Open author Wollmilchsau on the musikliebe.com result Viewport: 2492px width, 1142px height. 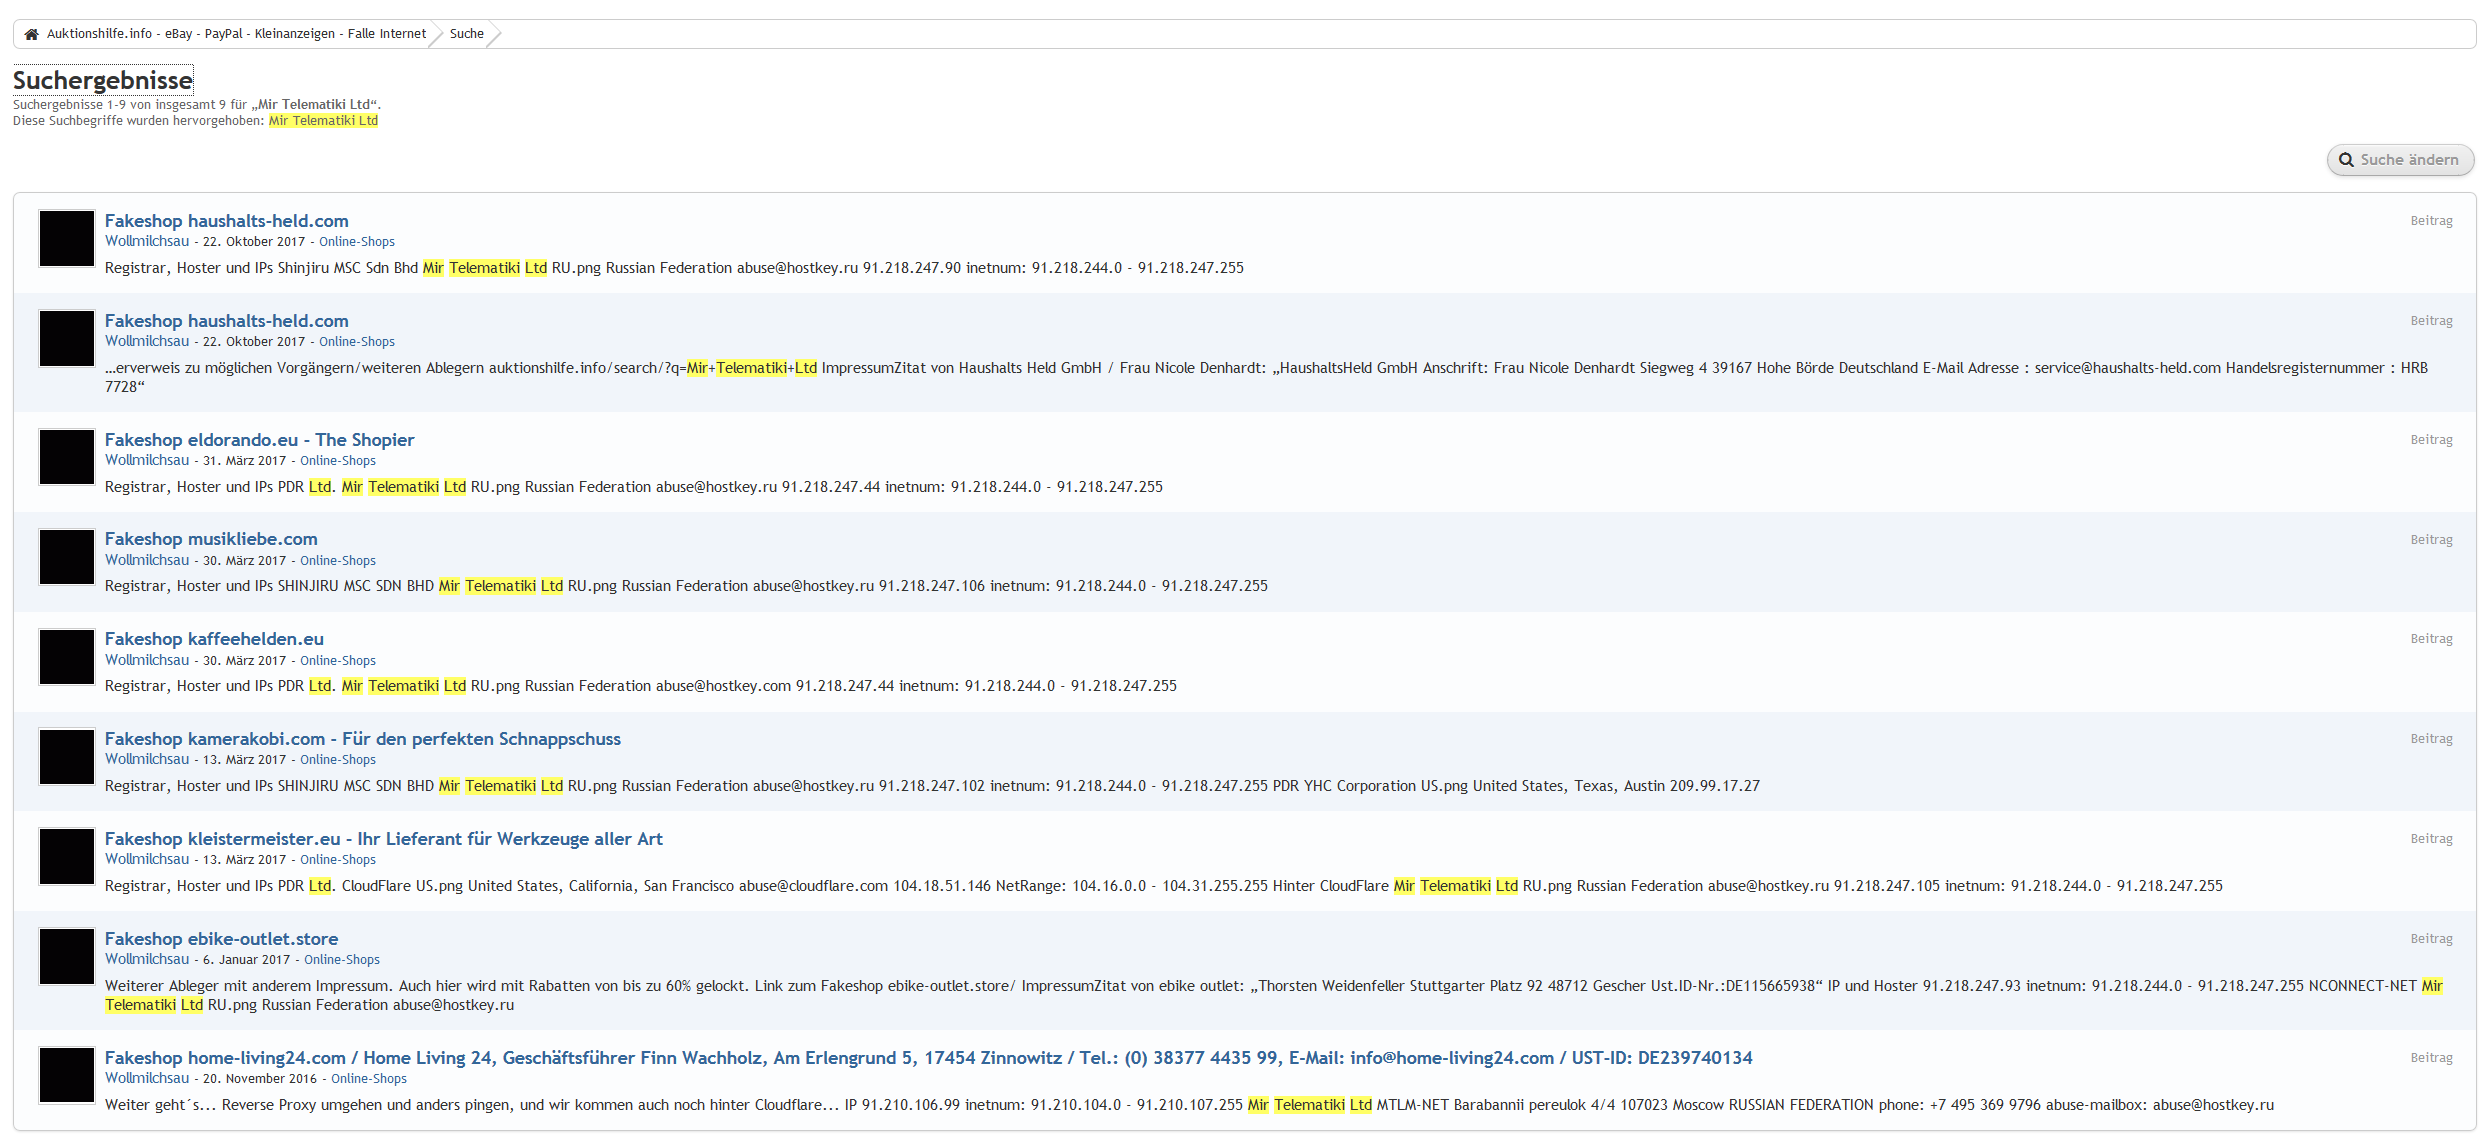click(147, 560)
